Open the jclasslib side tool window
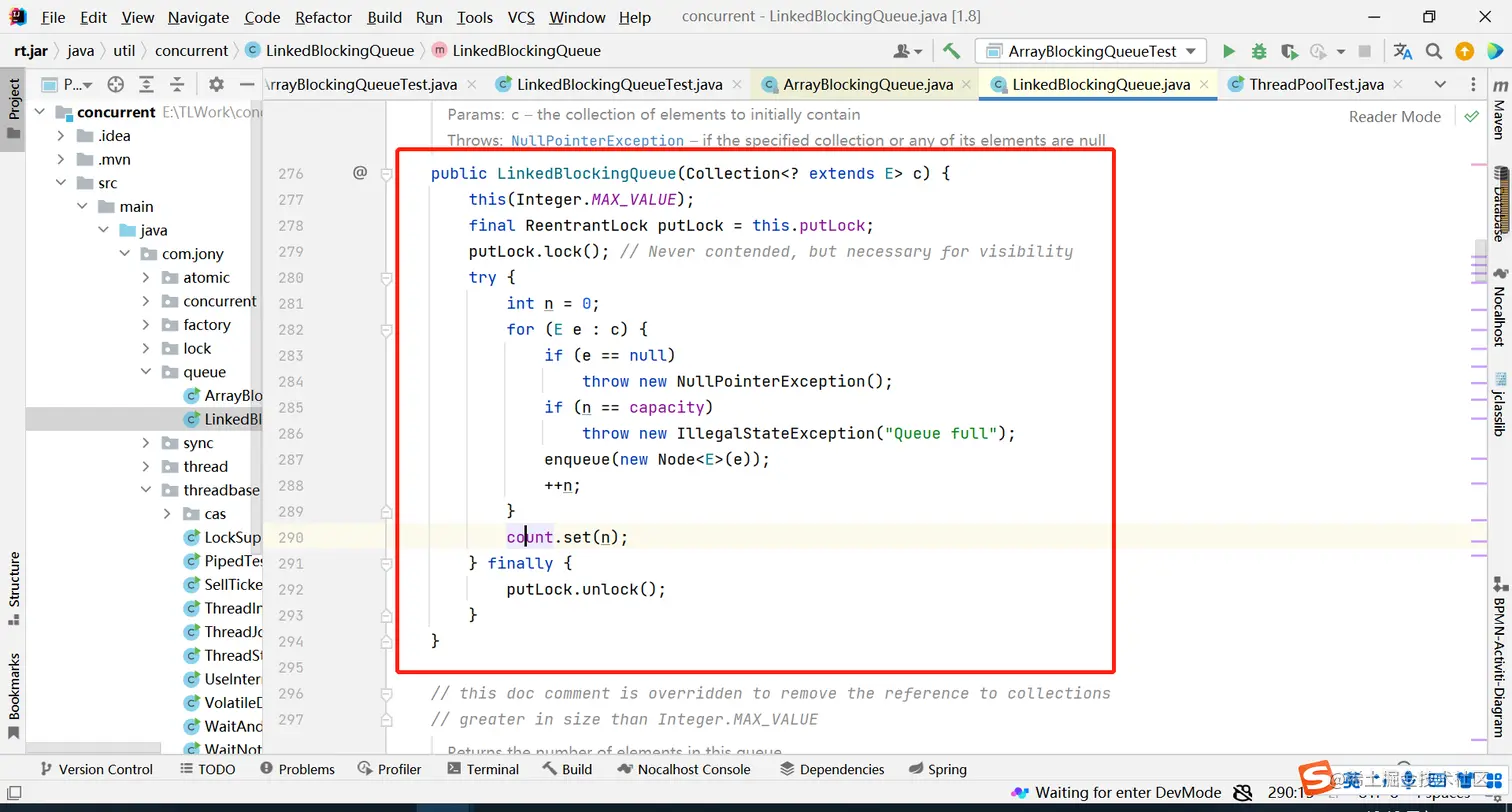This screenshot has width=1512, height=812. [x=1499, y=405]
